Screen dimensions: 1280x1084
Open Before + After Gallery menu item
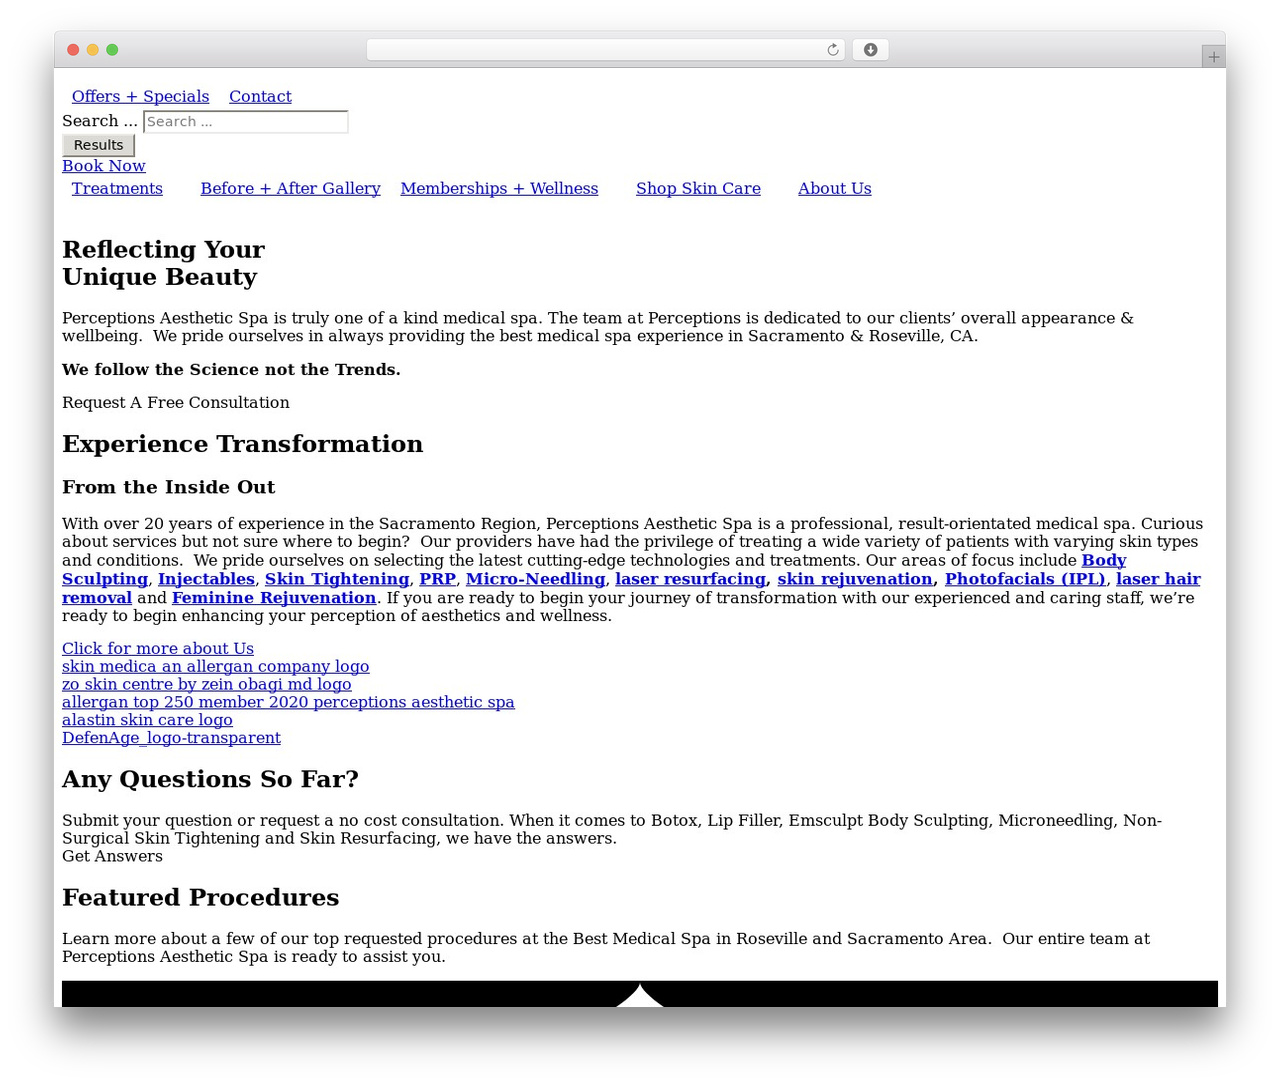290,188
